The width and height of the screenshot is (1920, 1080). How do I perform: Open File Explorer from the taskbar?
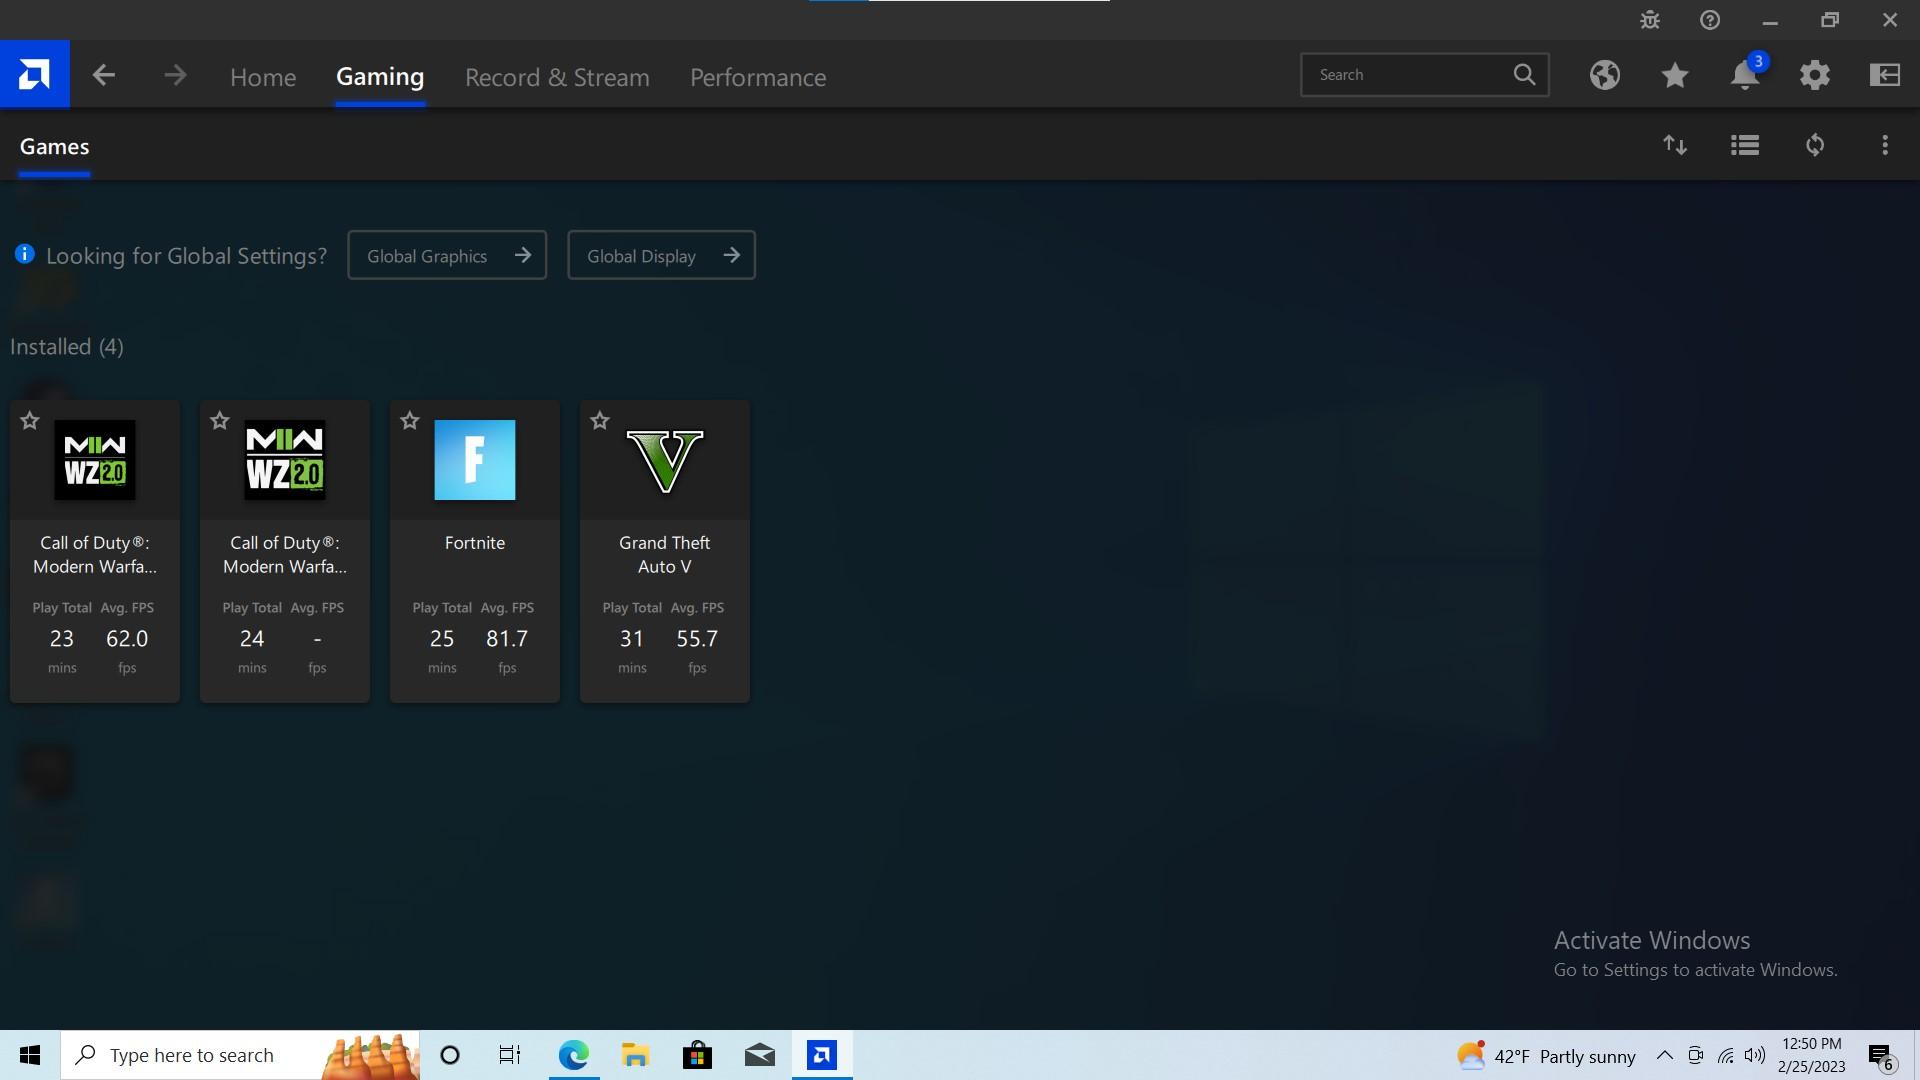click(x=635, y=1055)
